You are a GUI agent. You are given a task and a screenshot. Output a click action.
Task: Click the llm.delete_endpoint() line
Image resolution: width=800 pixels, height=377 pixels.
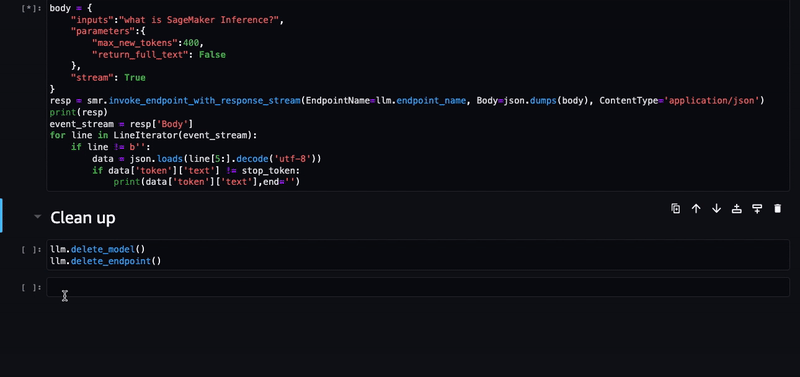point(106,261)
